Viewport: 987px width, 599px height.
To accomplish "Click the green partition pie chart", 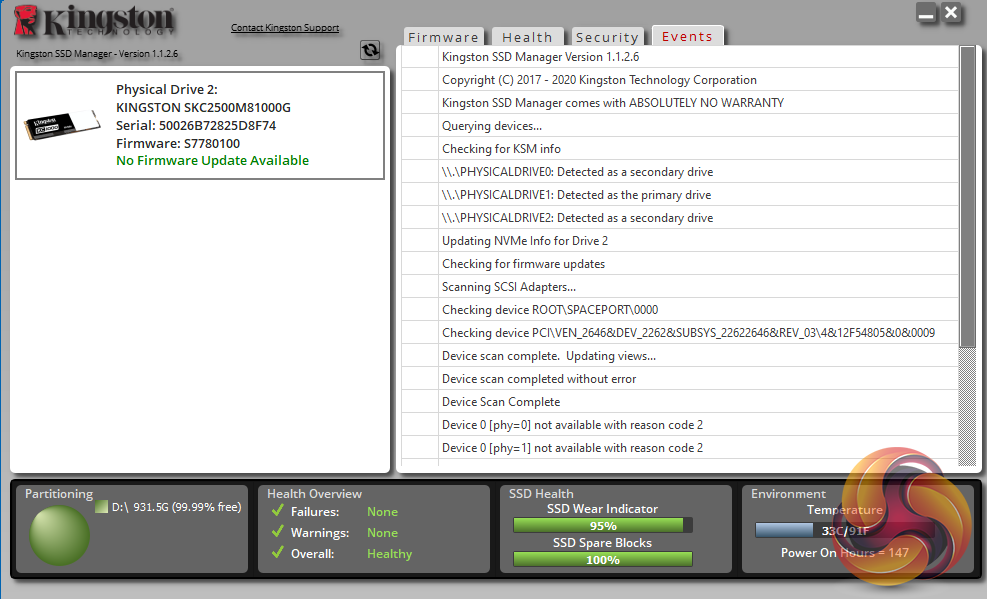I will click(x=60, y=535).
